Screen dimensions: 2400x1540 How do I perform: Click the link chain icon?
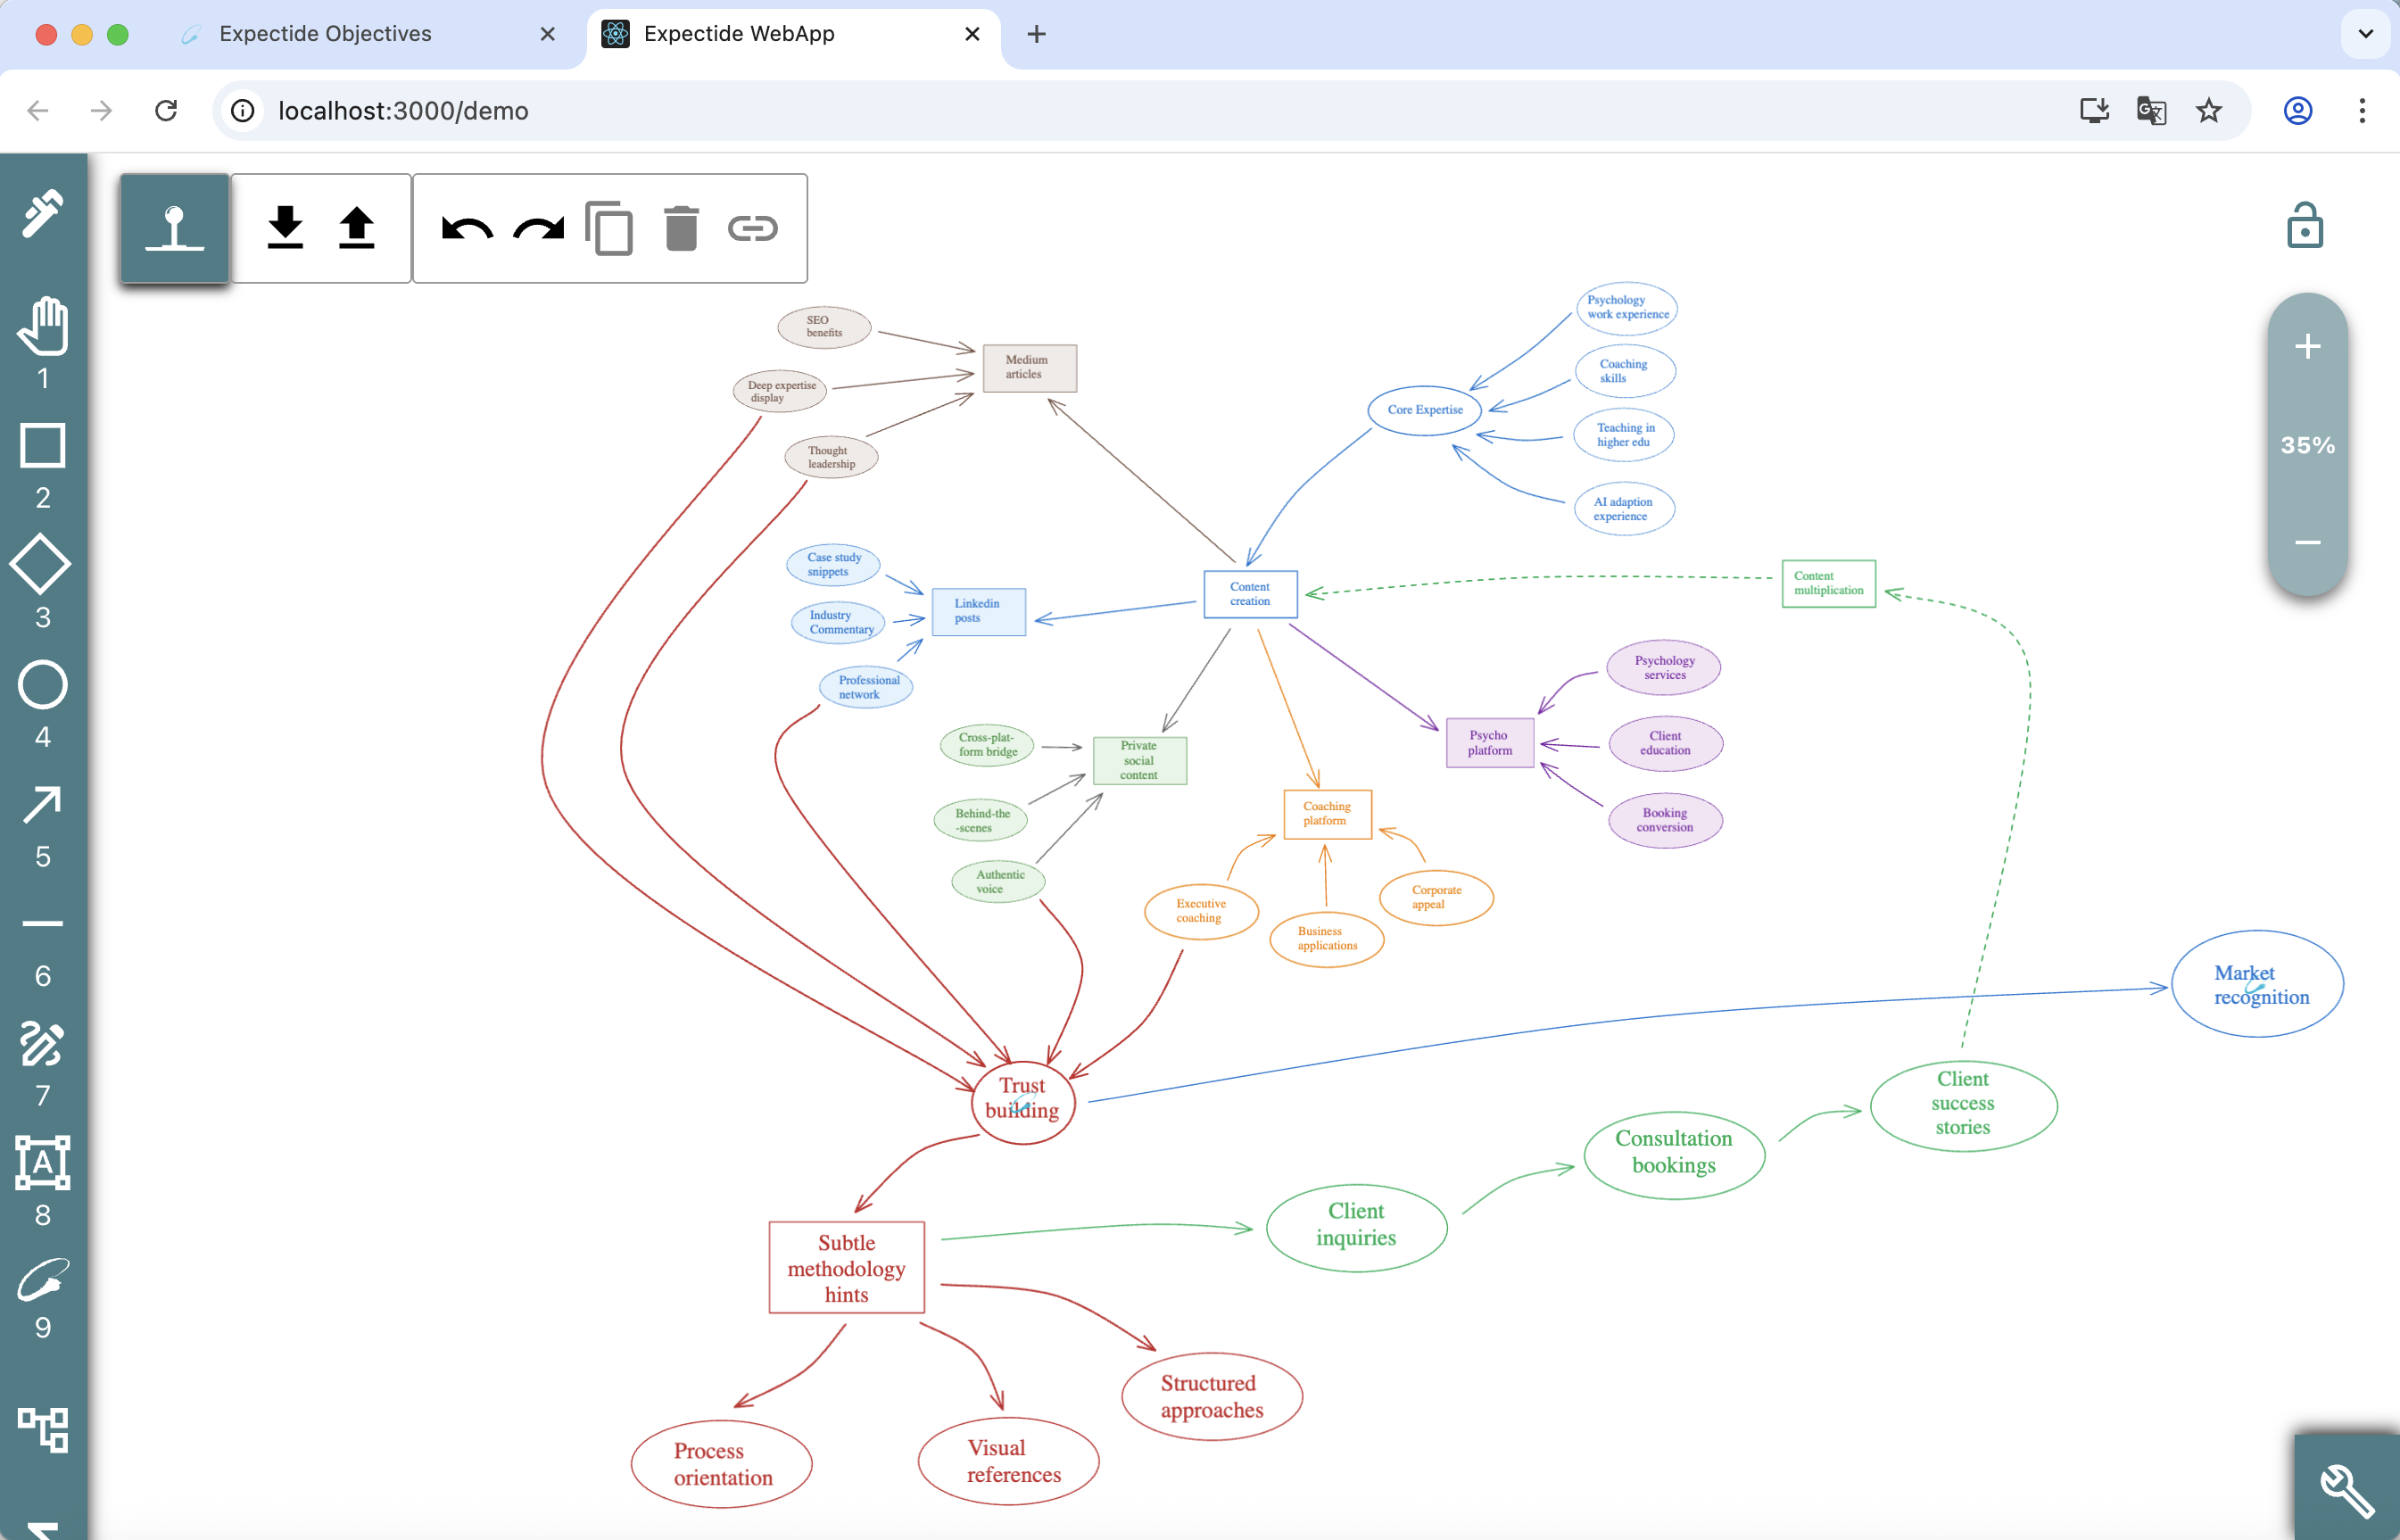pos(752,229)
